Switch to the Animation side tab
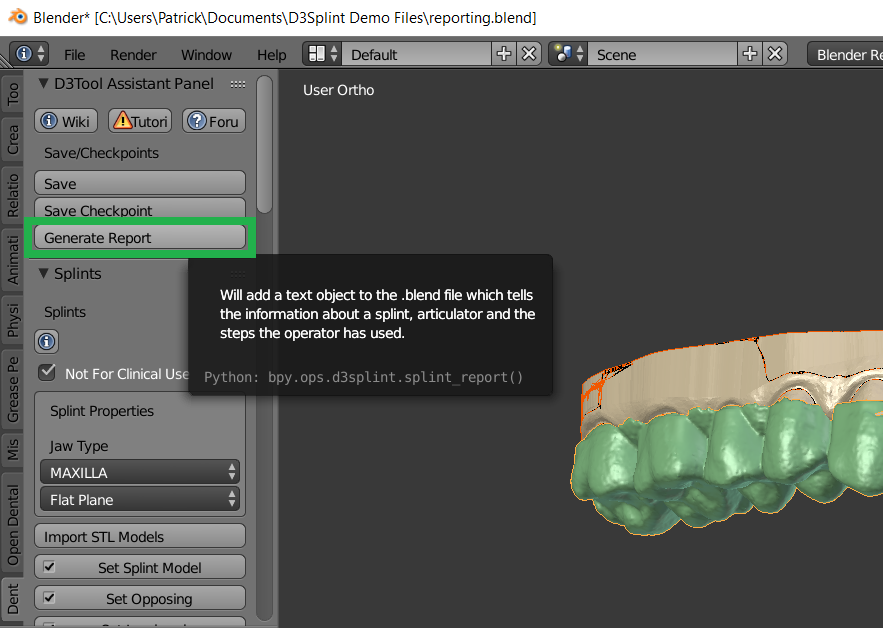 (12, 260)
